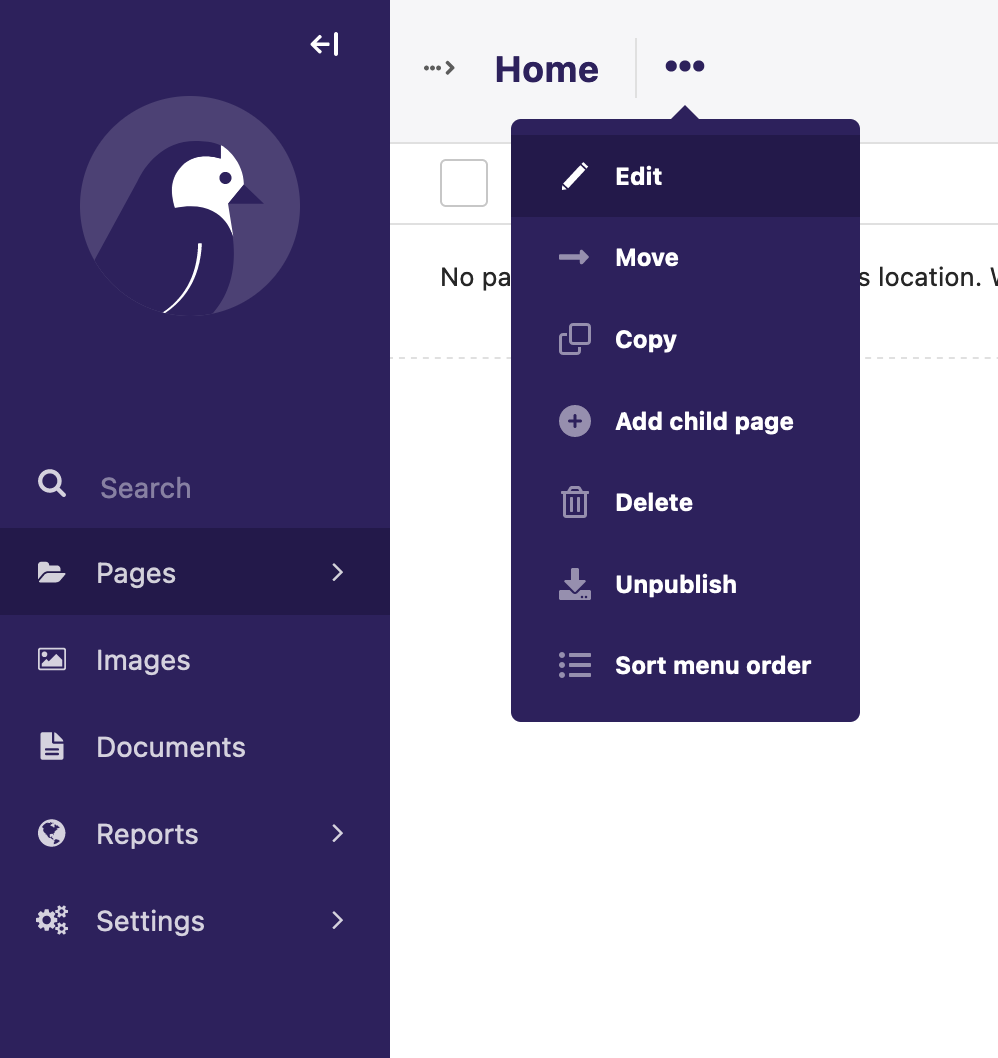
Task: Select Unpublish for the Home page
Action: click(676, 584)
